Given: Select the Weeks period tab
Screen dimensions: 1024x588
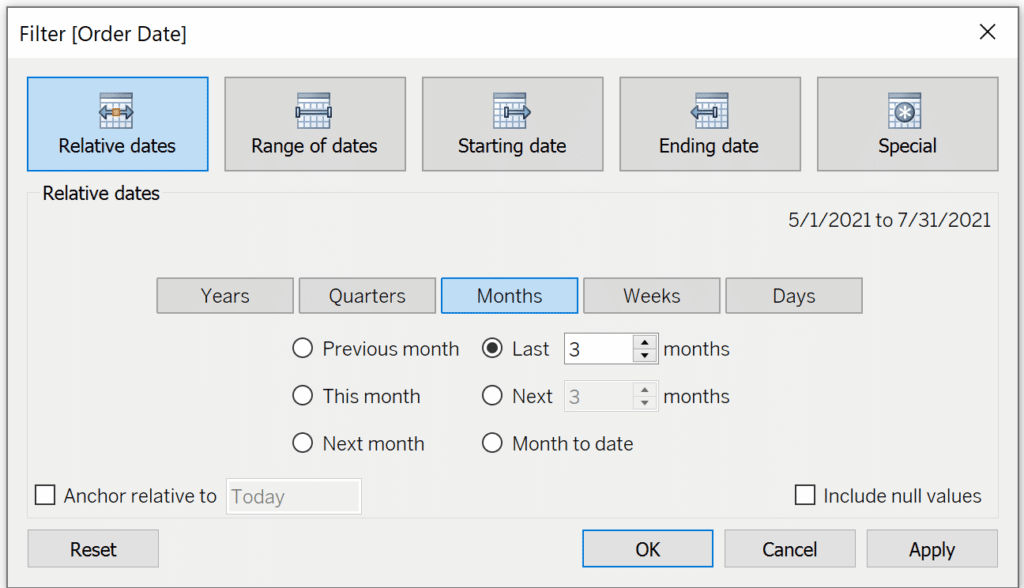Looking at the screenshot, I should tap(652, 296).
